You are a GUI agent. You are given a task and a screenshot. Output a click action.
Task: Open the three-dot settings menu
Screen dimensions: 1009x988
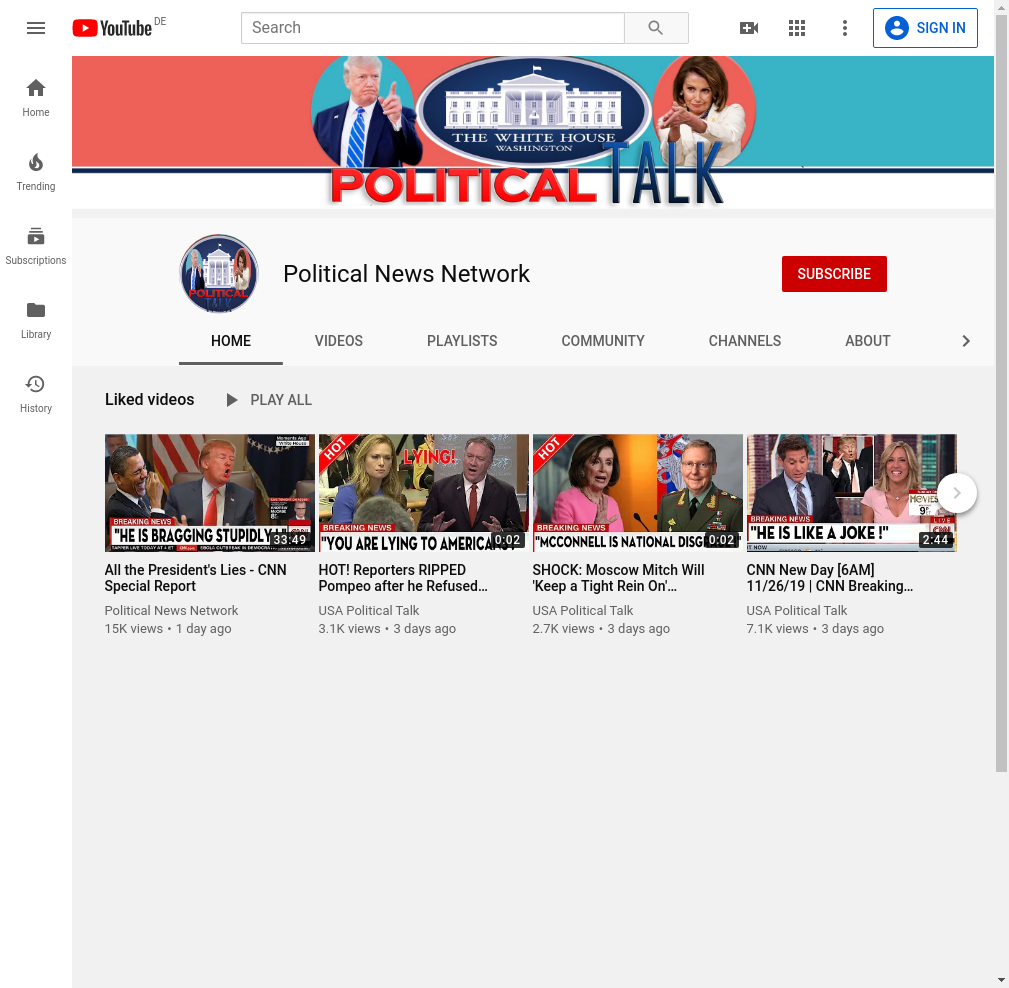click(845, 28)
